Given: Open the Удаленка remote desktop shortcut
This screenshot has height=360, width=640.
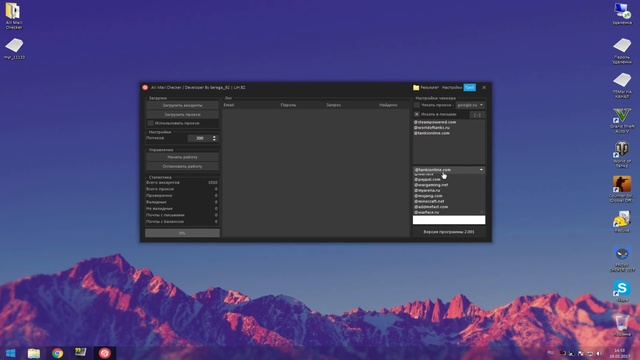Looking at the screenshot, I should point(622,13).
